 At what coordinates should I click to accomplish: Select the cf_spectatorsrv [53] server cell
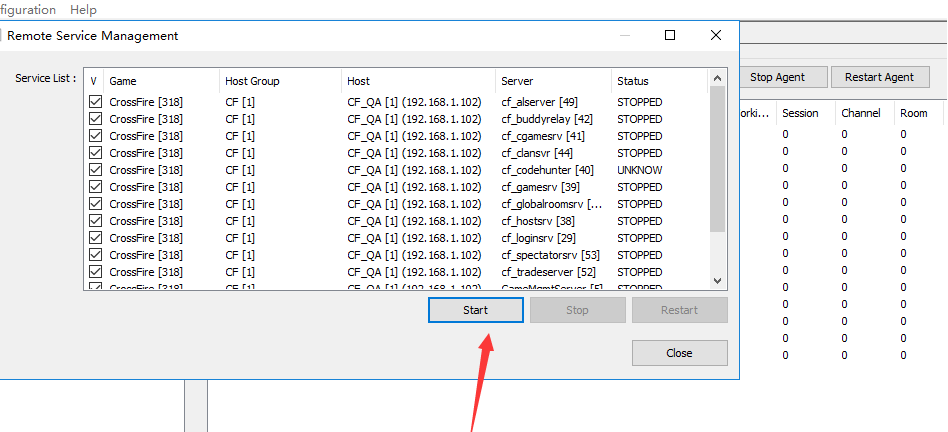tap(550, 254)
